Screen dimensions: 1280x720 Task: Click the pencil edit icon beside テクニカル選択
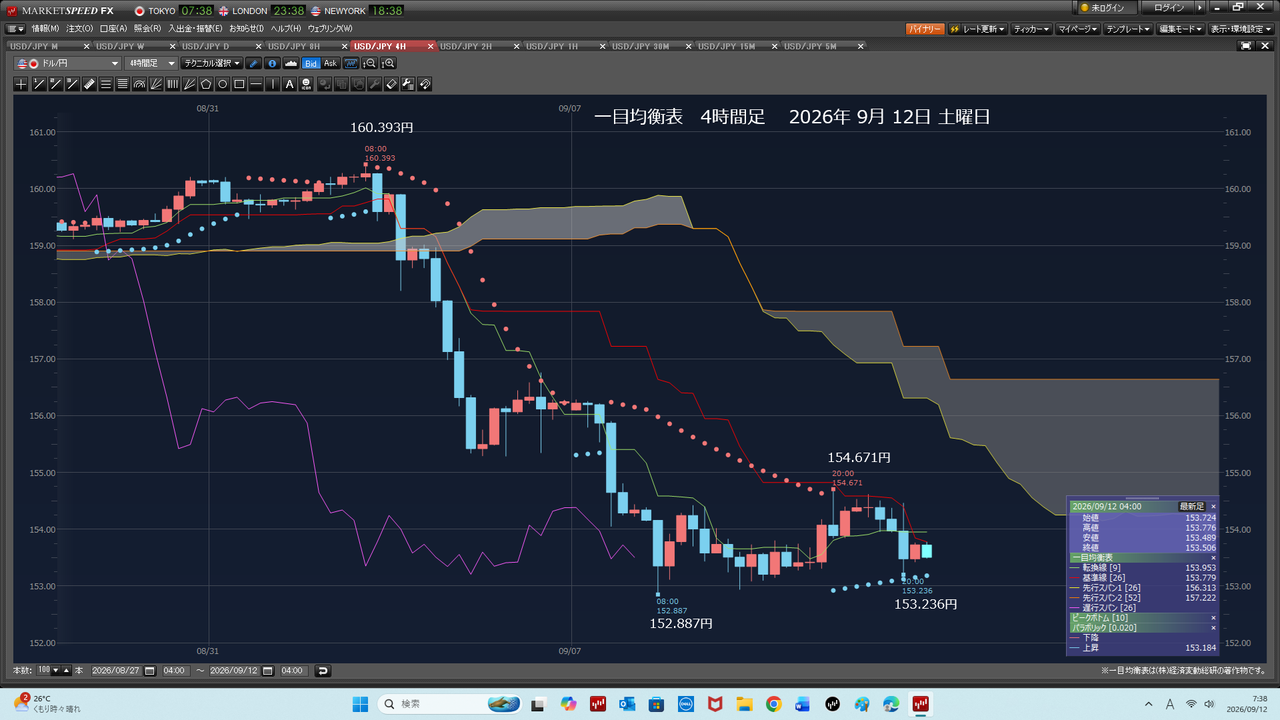pos(253,63)
